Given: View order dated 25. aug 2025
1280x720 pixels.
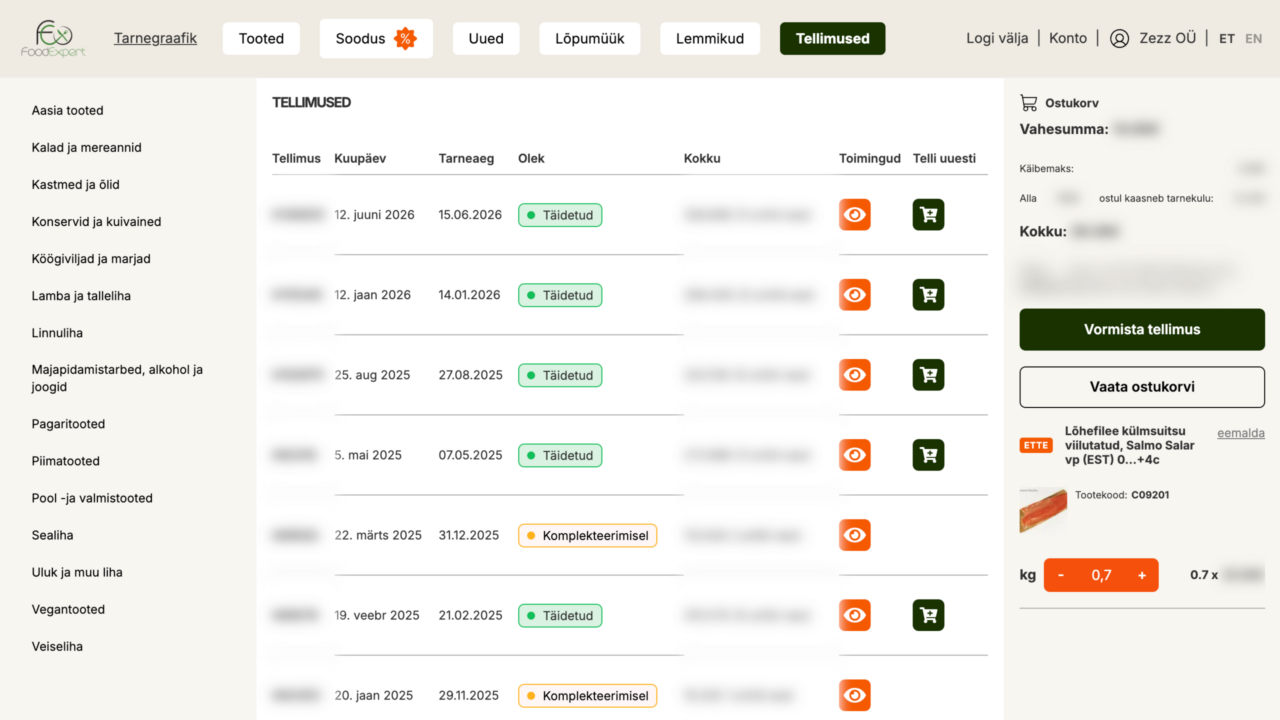Looking at the screenshot, I should [x=854, y=375].
